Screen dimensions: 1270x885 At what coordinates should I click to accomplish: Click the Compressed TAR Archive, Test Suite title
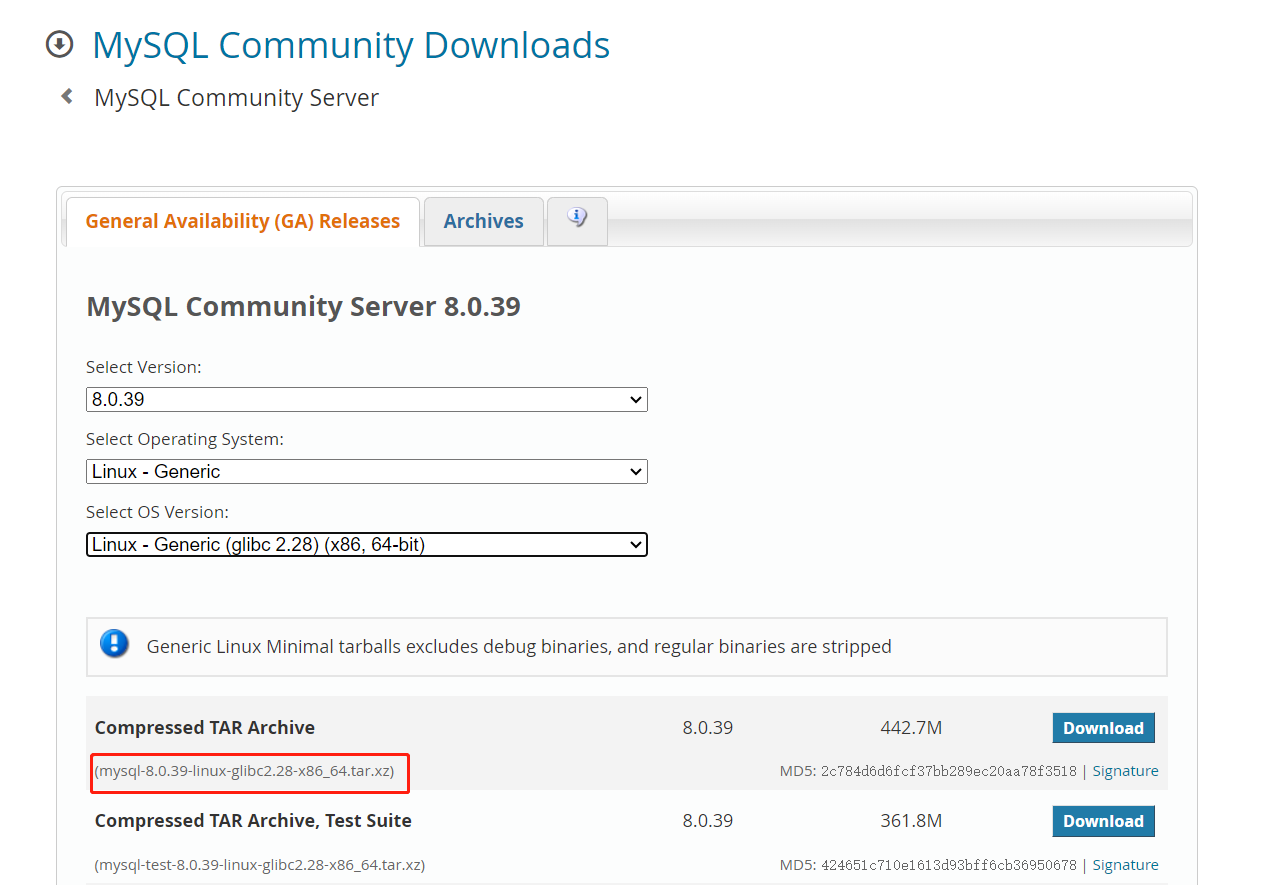pos(253,821)
